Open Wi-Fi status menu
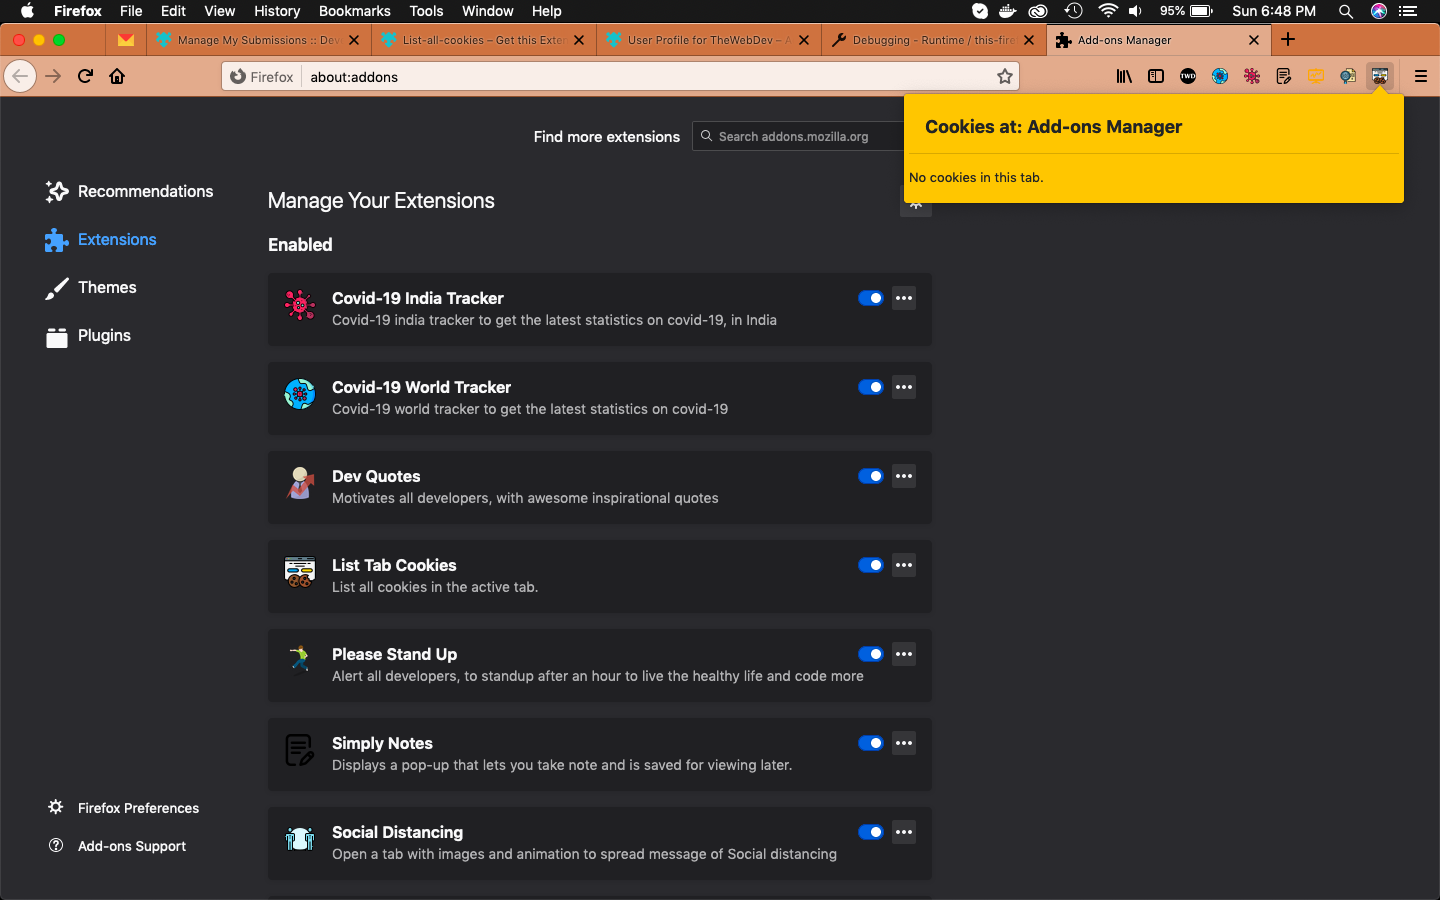This screenshot has height=900, width=1440. (1107, 11)
